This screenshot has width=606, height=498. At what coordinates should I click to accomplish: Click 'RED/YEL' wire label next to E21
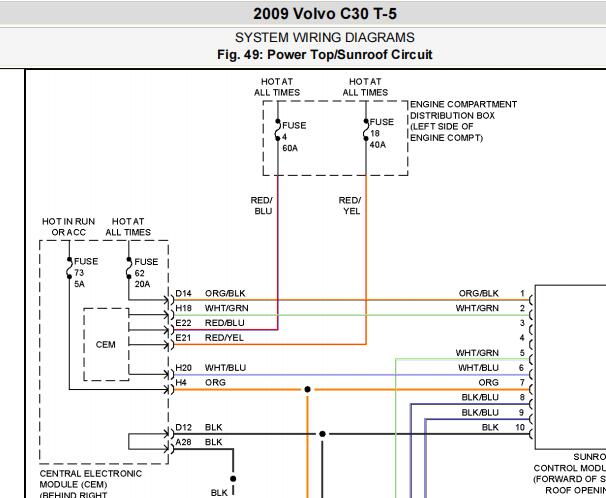coord(224,338)
